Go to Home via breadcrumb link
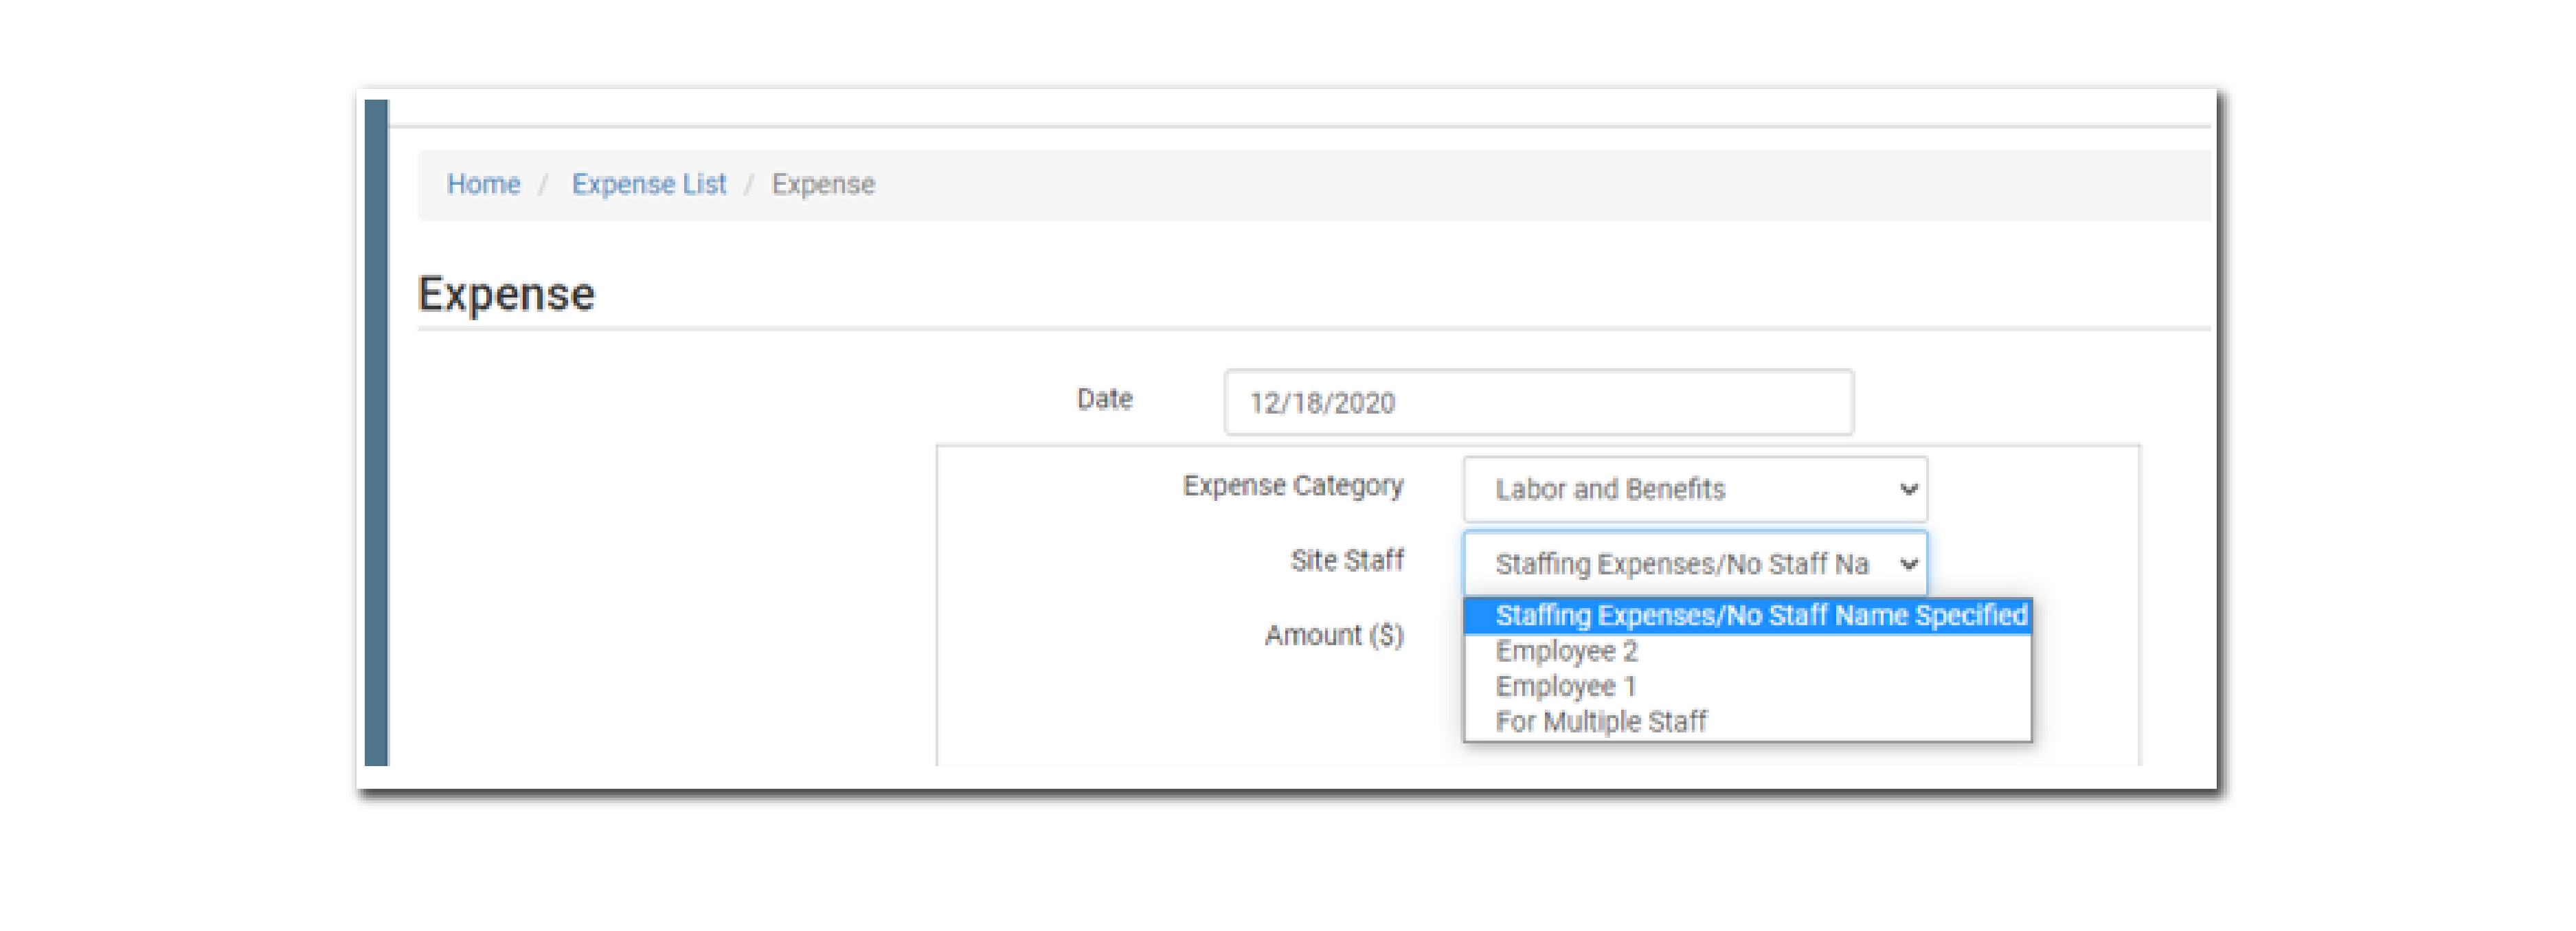2576x931 pixels. 483,184
